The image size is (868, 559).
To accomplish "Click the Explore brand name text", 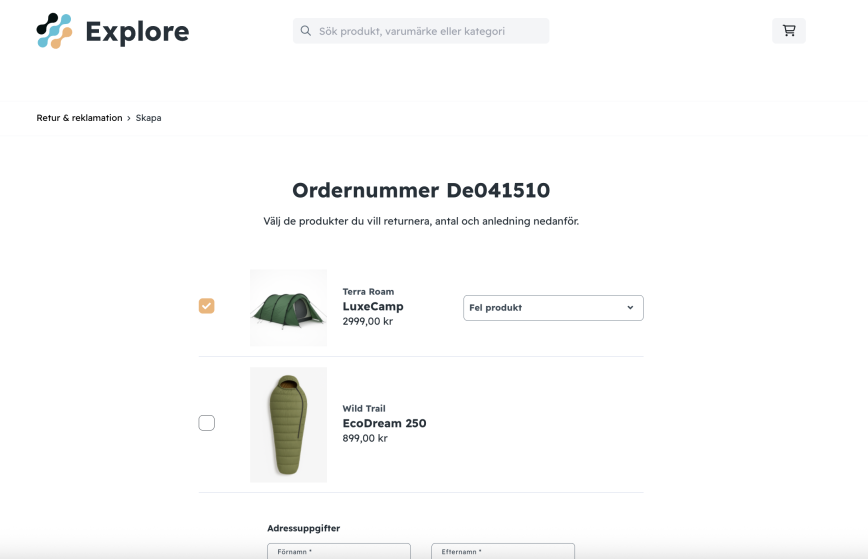I will point(137,32).
